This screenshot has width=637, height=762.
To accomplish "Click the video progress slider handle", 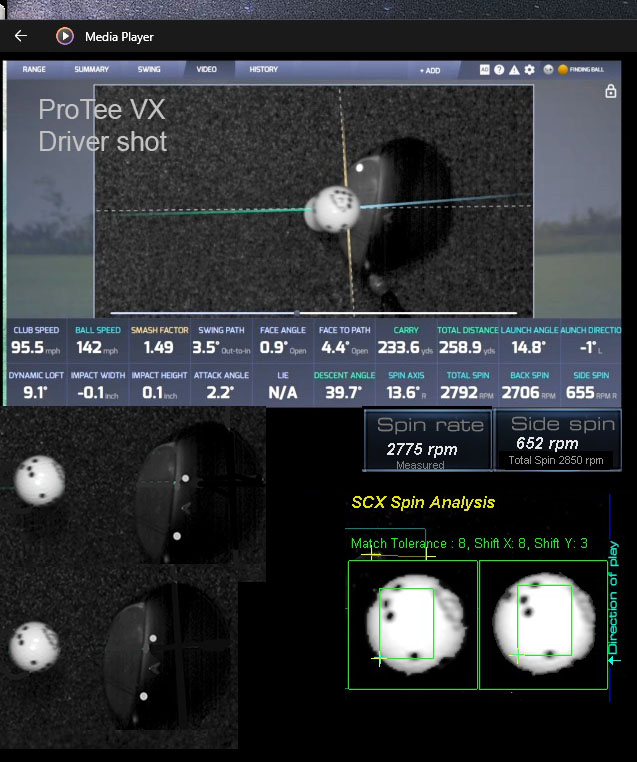I will (297, 313).
